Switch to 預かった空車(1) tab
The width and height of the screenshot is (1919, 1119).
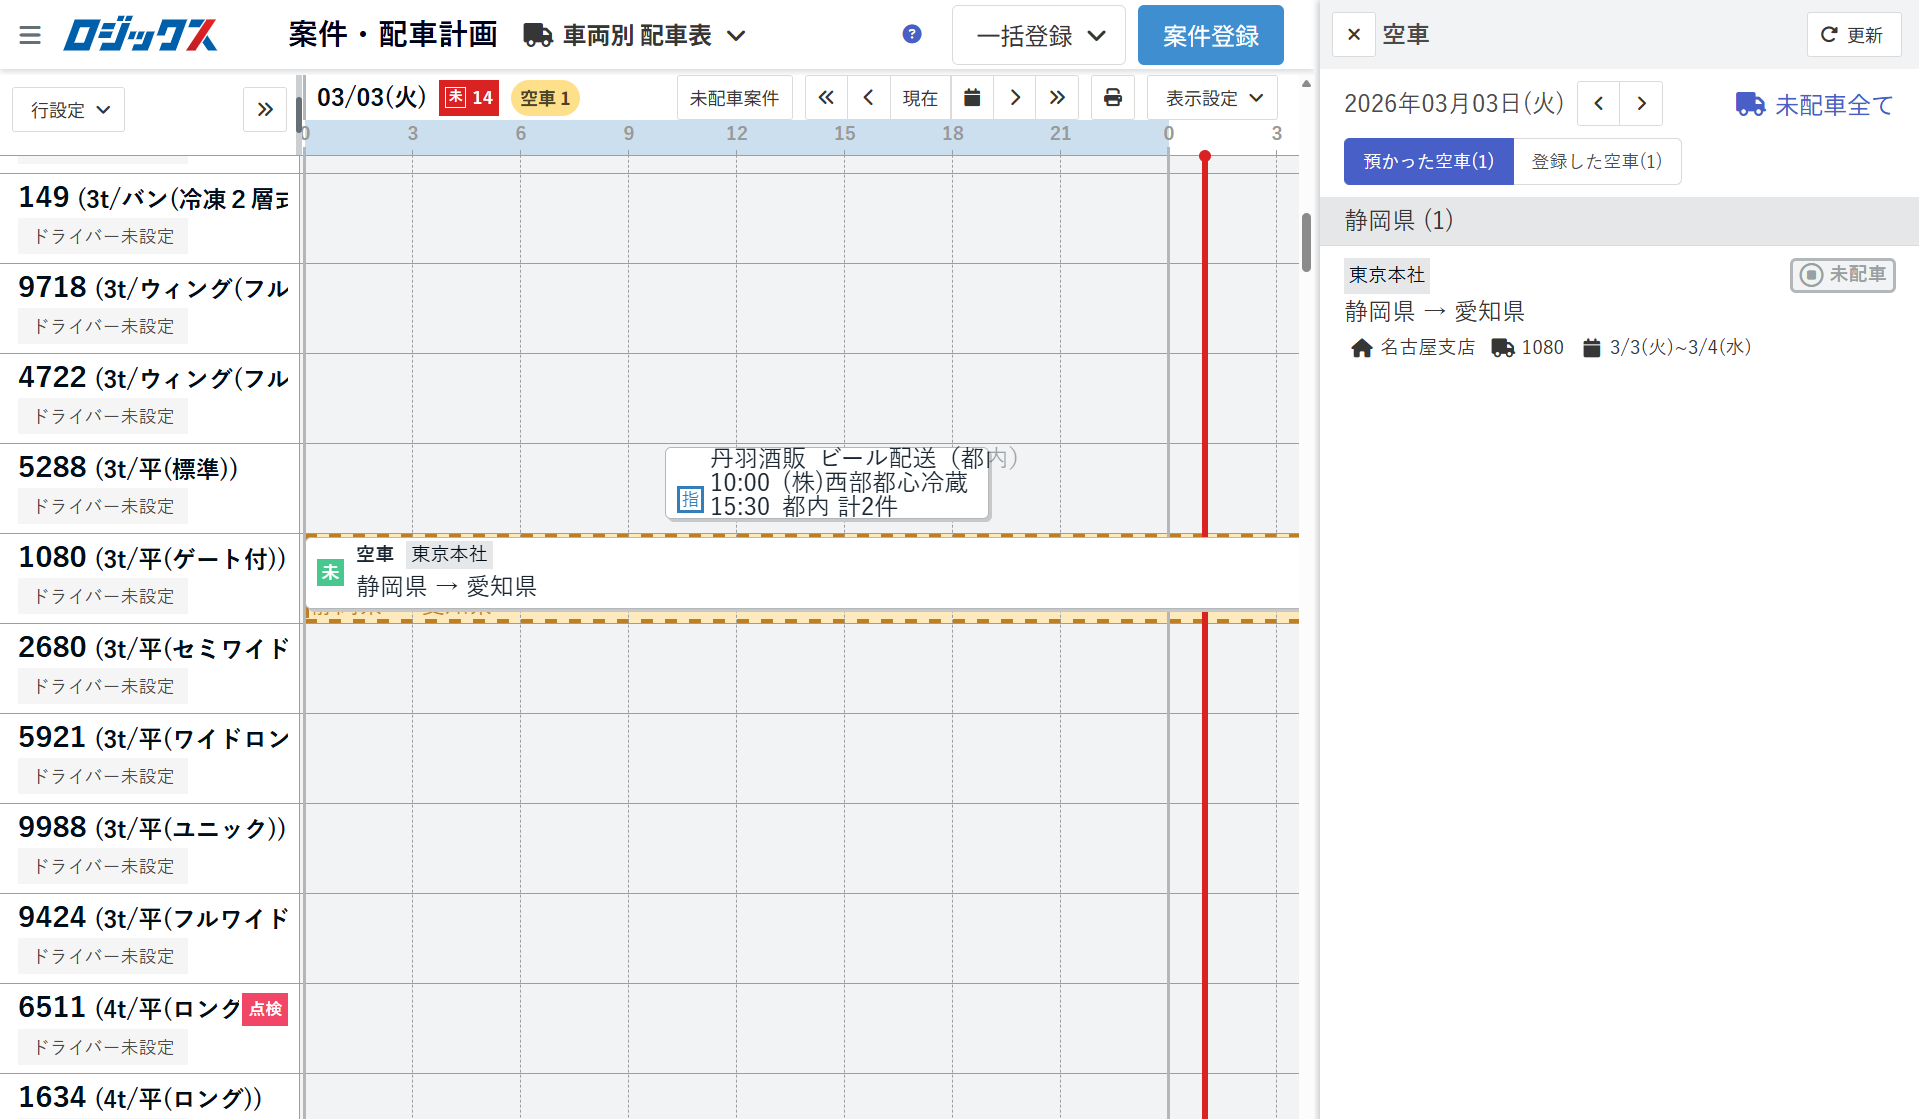pyautogui.click(x=1428, y=162)
